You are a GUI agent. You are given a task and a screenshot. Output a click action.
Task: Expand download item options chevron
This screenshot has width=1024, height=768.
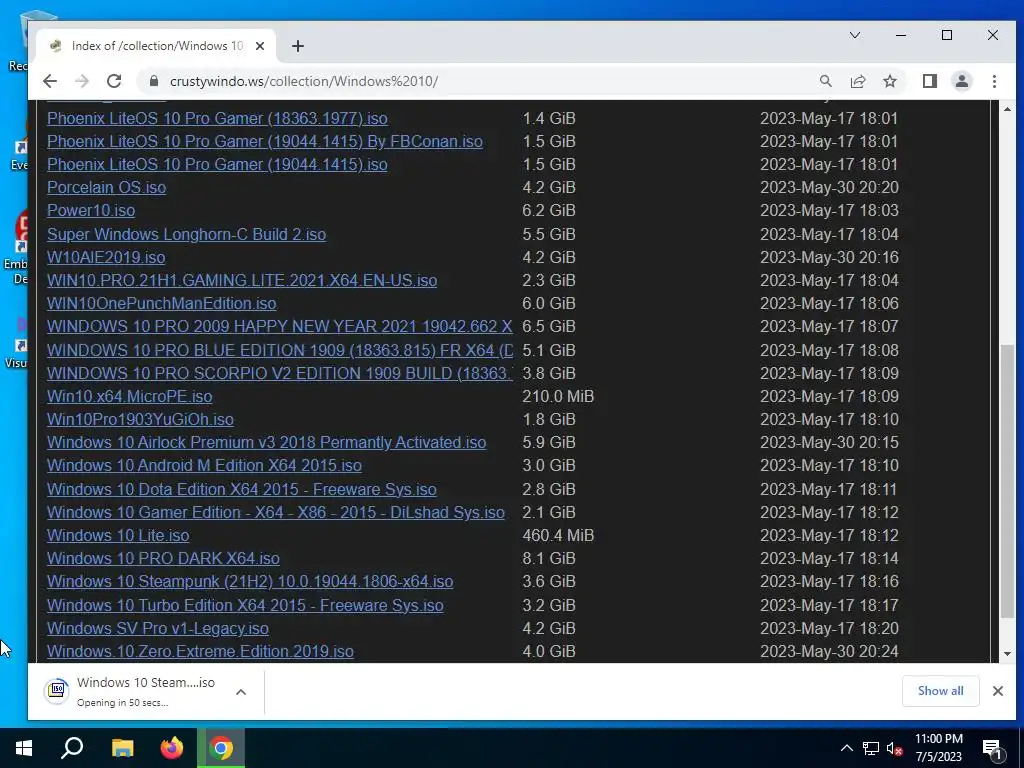point(241,692)
